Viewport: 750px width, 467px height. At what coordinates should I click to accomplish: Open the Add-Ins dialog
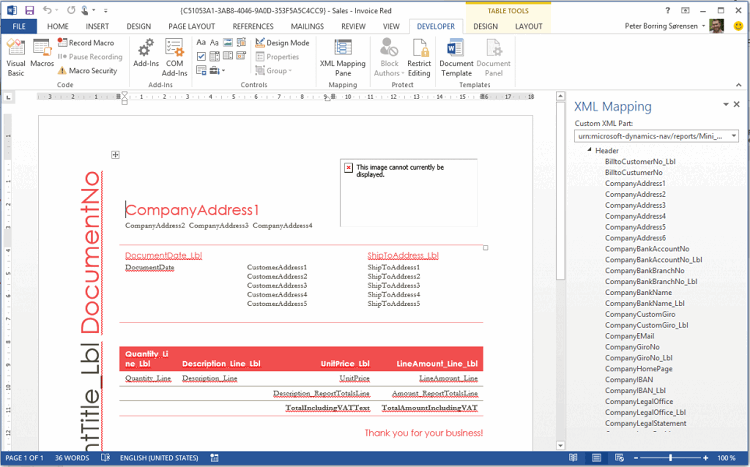(146, 55)
